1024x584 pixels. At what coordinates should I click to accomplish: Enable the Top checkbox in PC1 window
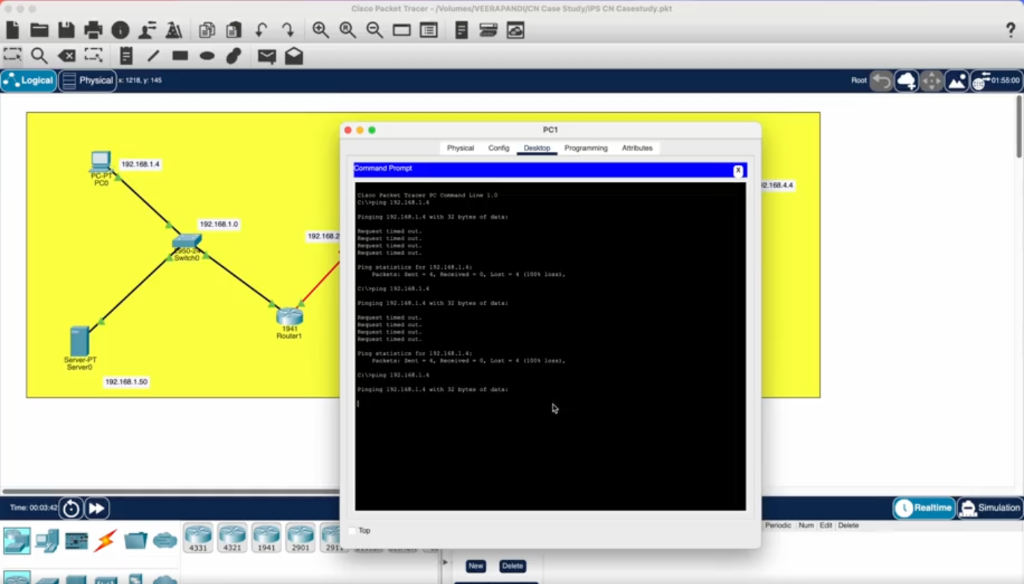pos(353,531)
